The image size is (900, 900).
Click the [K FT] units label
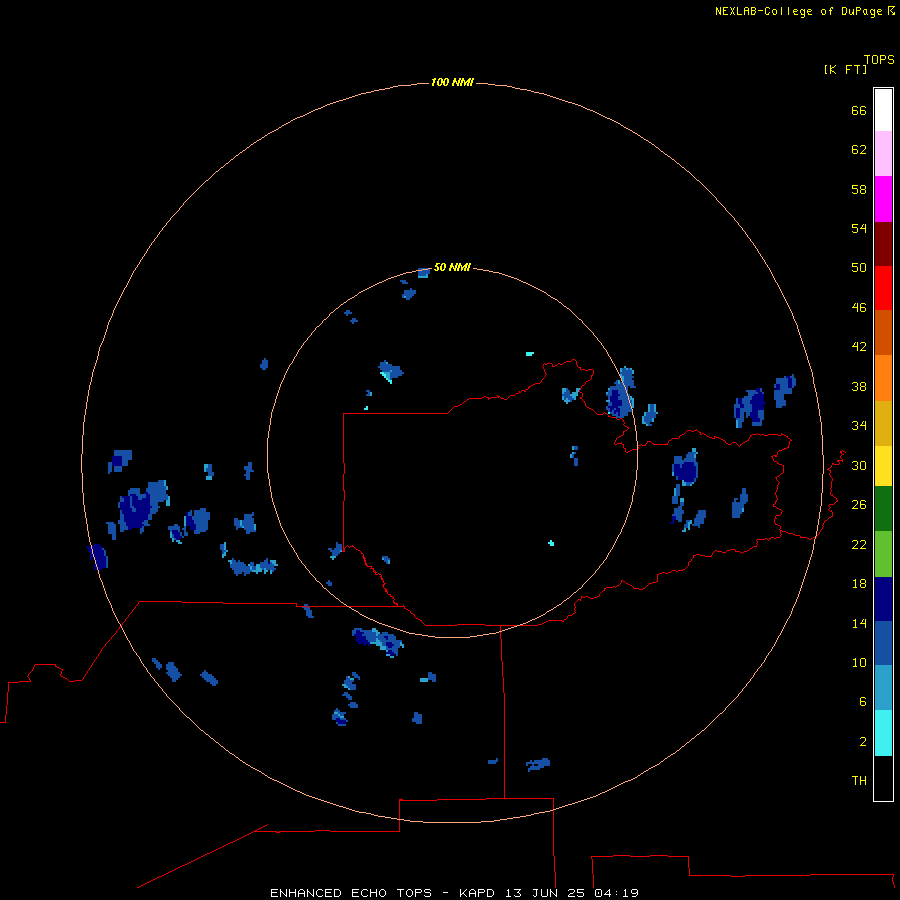845,69
